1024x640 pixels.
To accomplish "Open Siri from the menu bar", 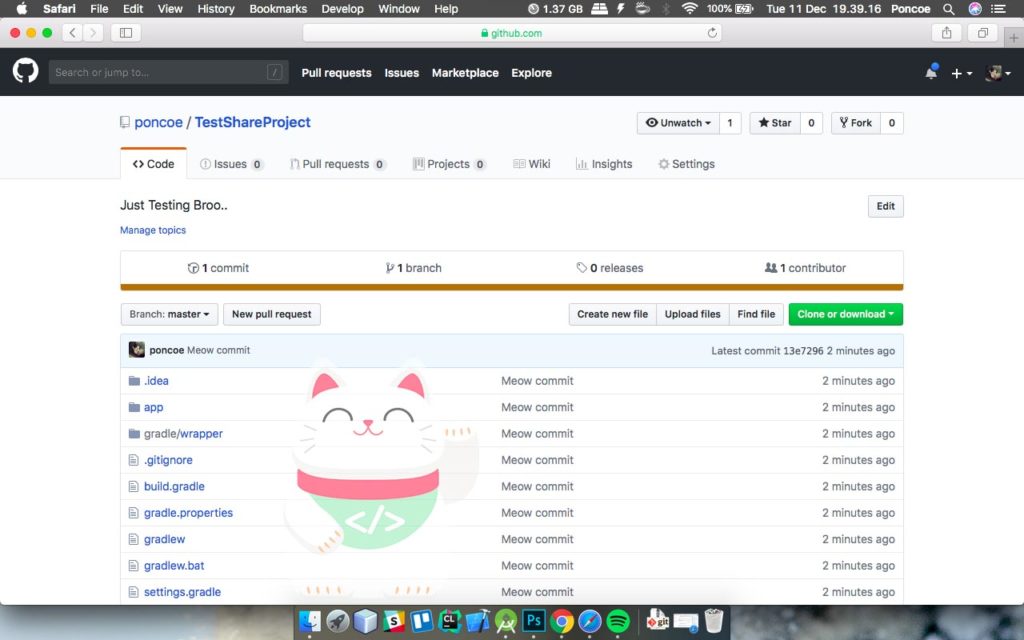I will [974, 8].
